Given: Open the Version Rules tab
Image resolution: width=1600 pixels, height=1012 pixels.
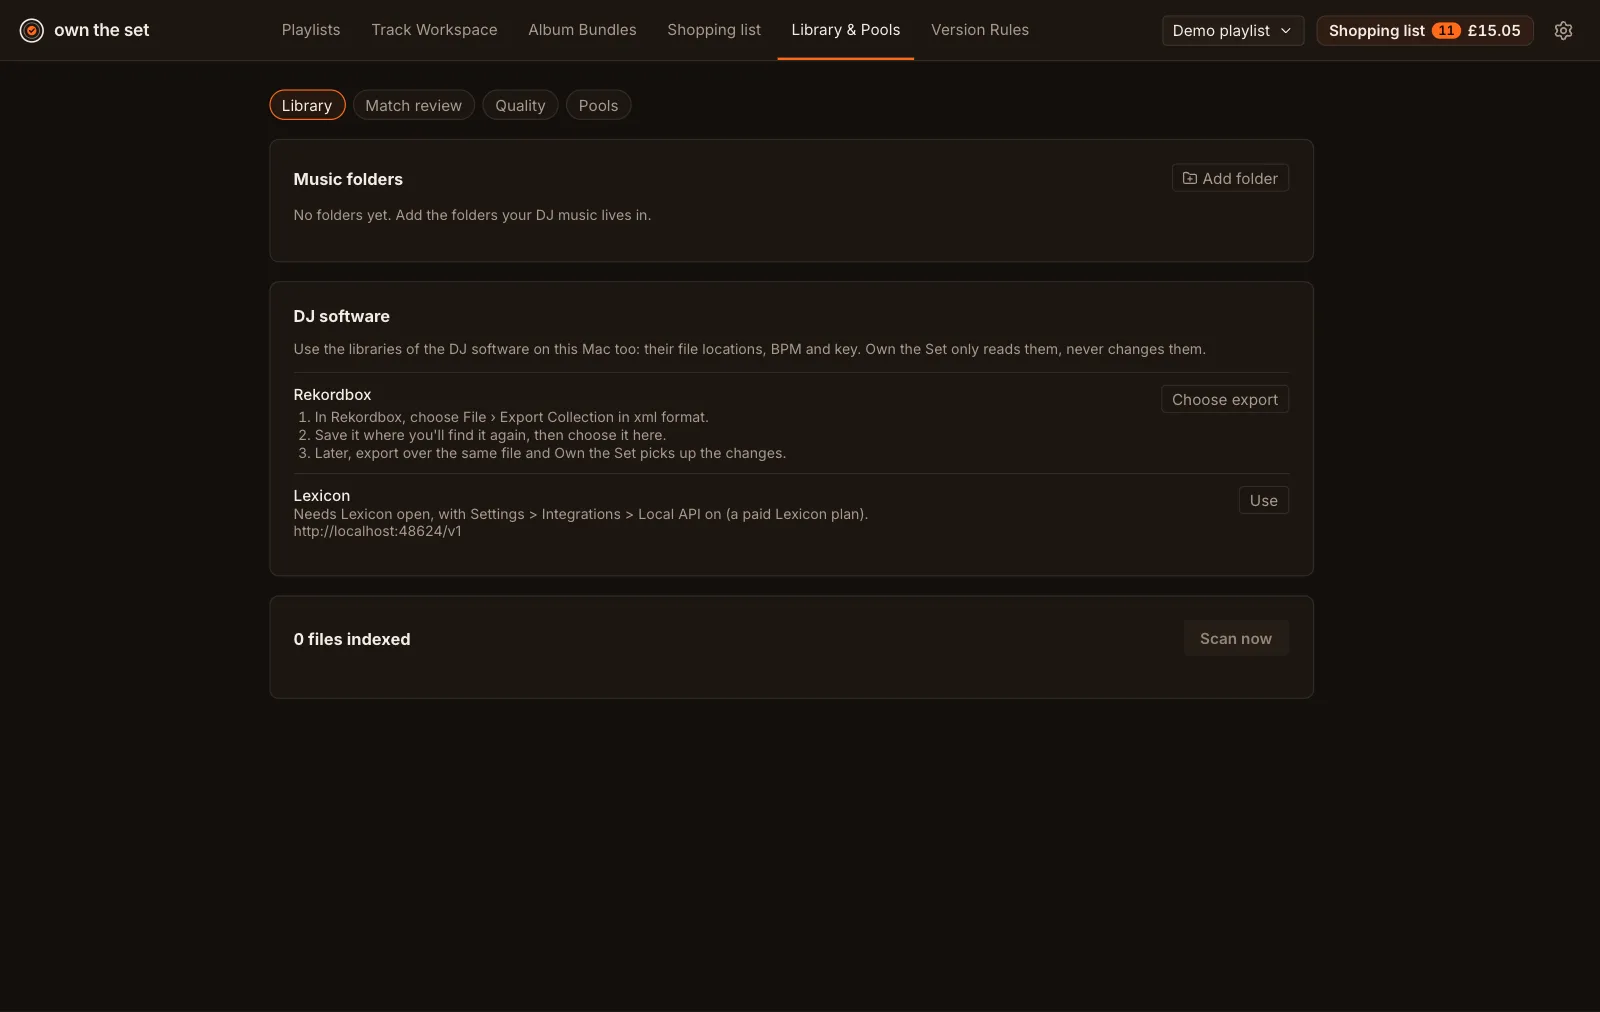Looking at the screenshot, I should pos(980,30).
